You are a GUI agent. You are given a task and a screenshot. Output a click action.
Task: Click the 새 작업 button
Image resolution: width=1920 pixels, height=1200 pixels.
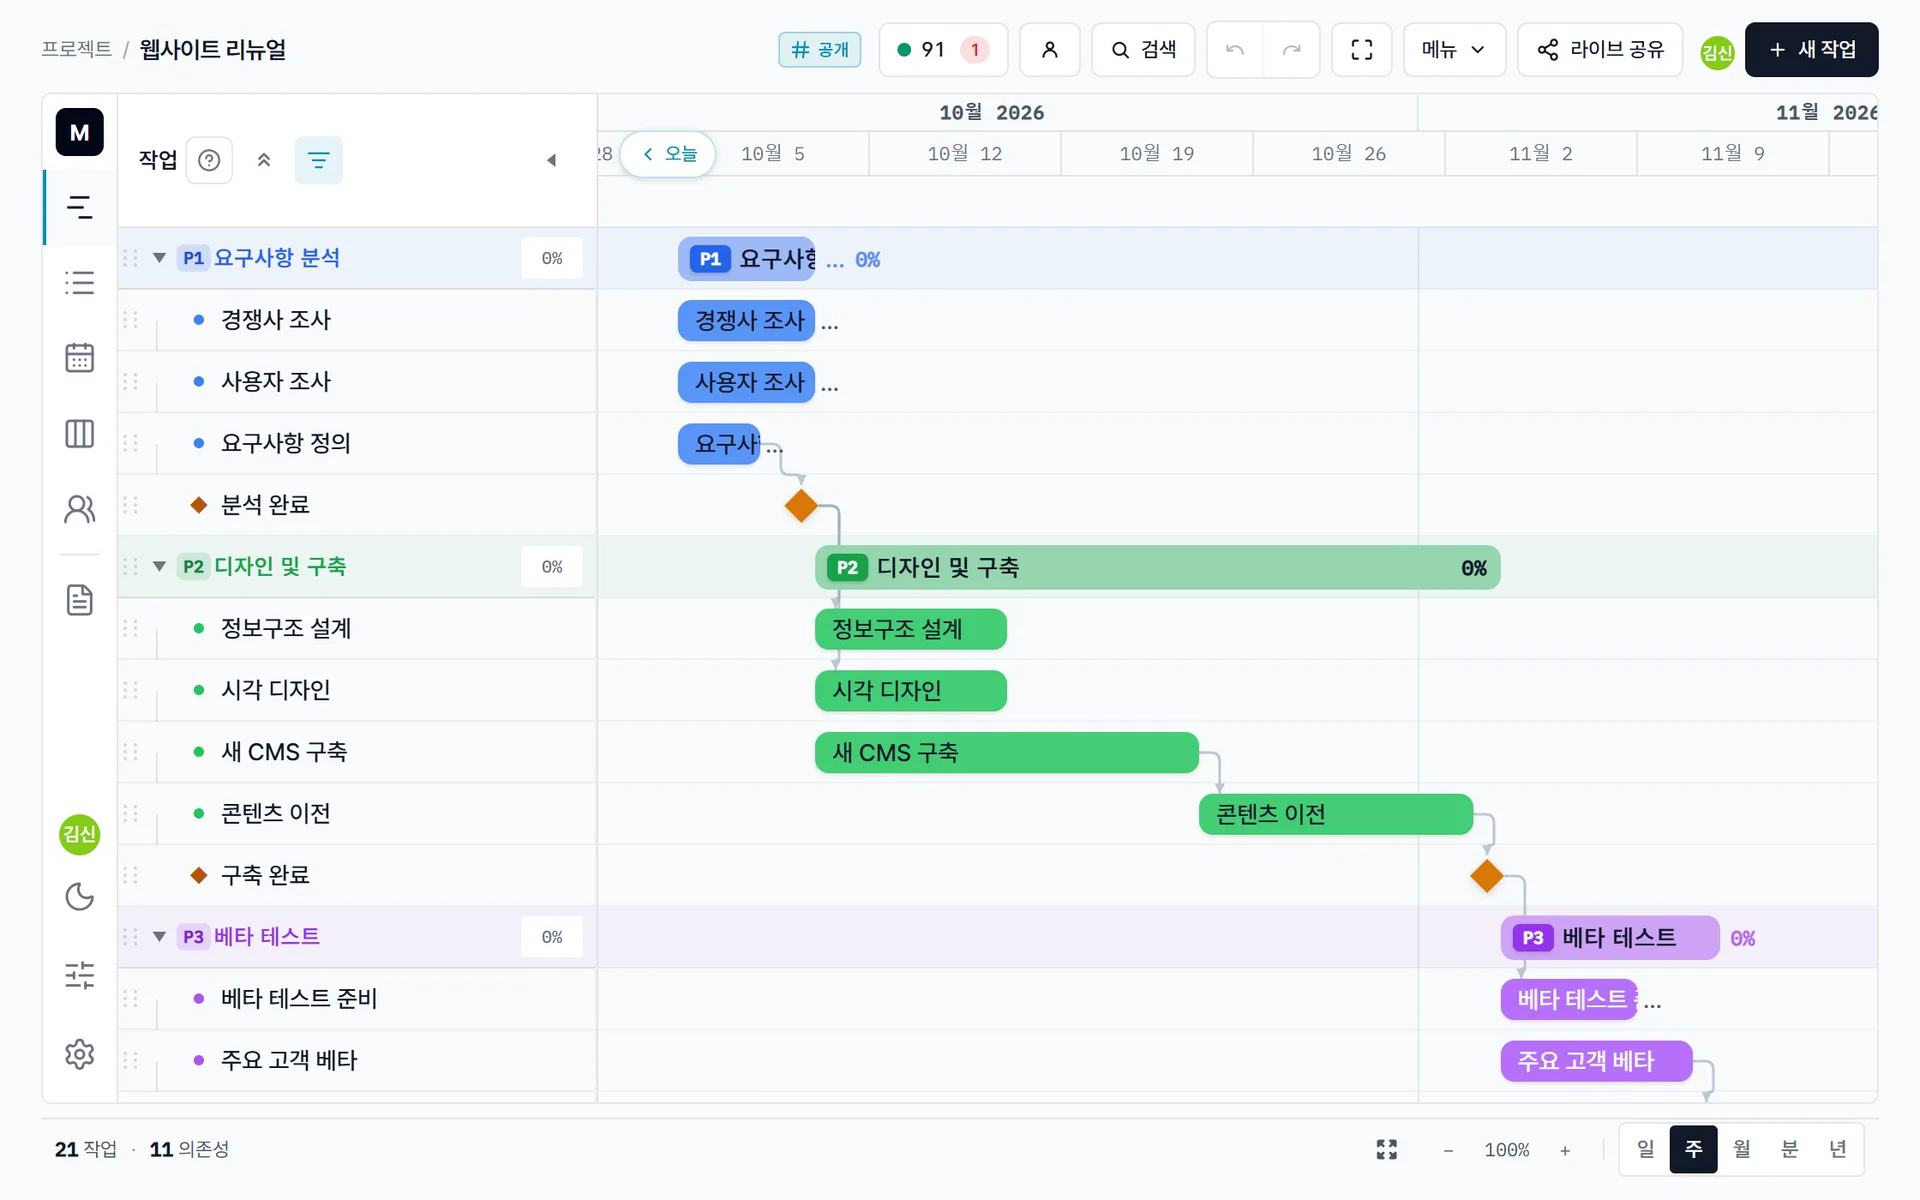1811,49
